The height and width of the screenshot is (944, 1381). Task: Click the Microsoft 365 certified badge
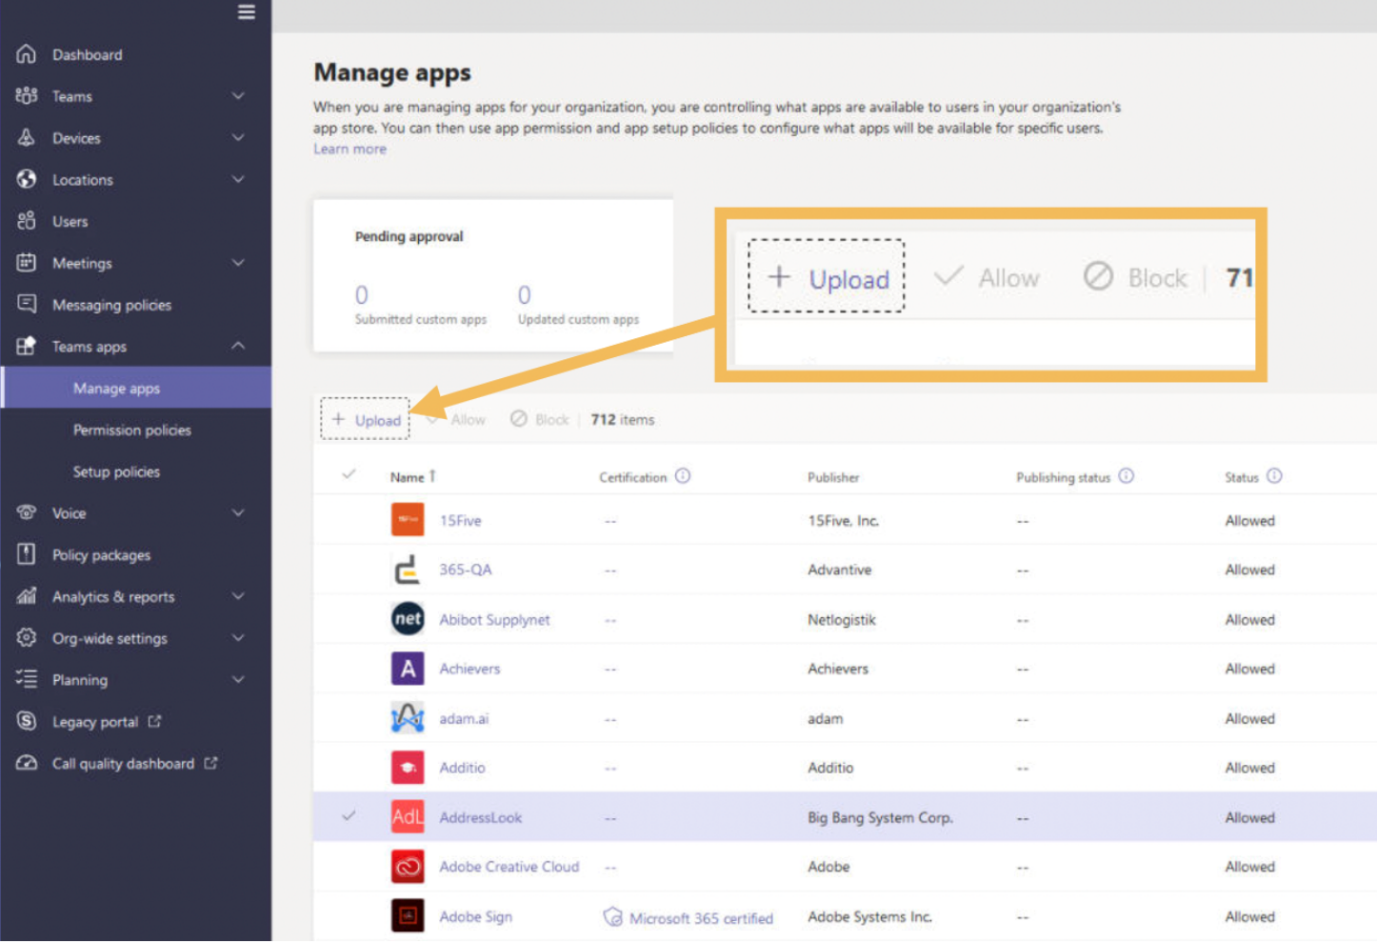tap(689, 918)
